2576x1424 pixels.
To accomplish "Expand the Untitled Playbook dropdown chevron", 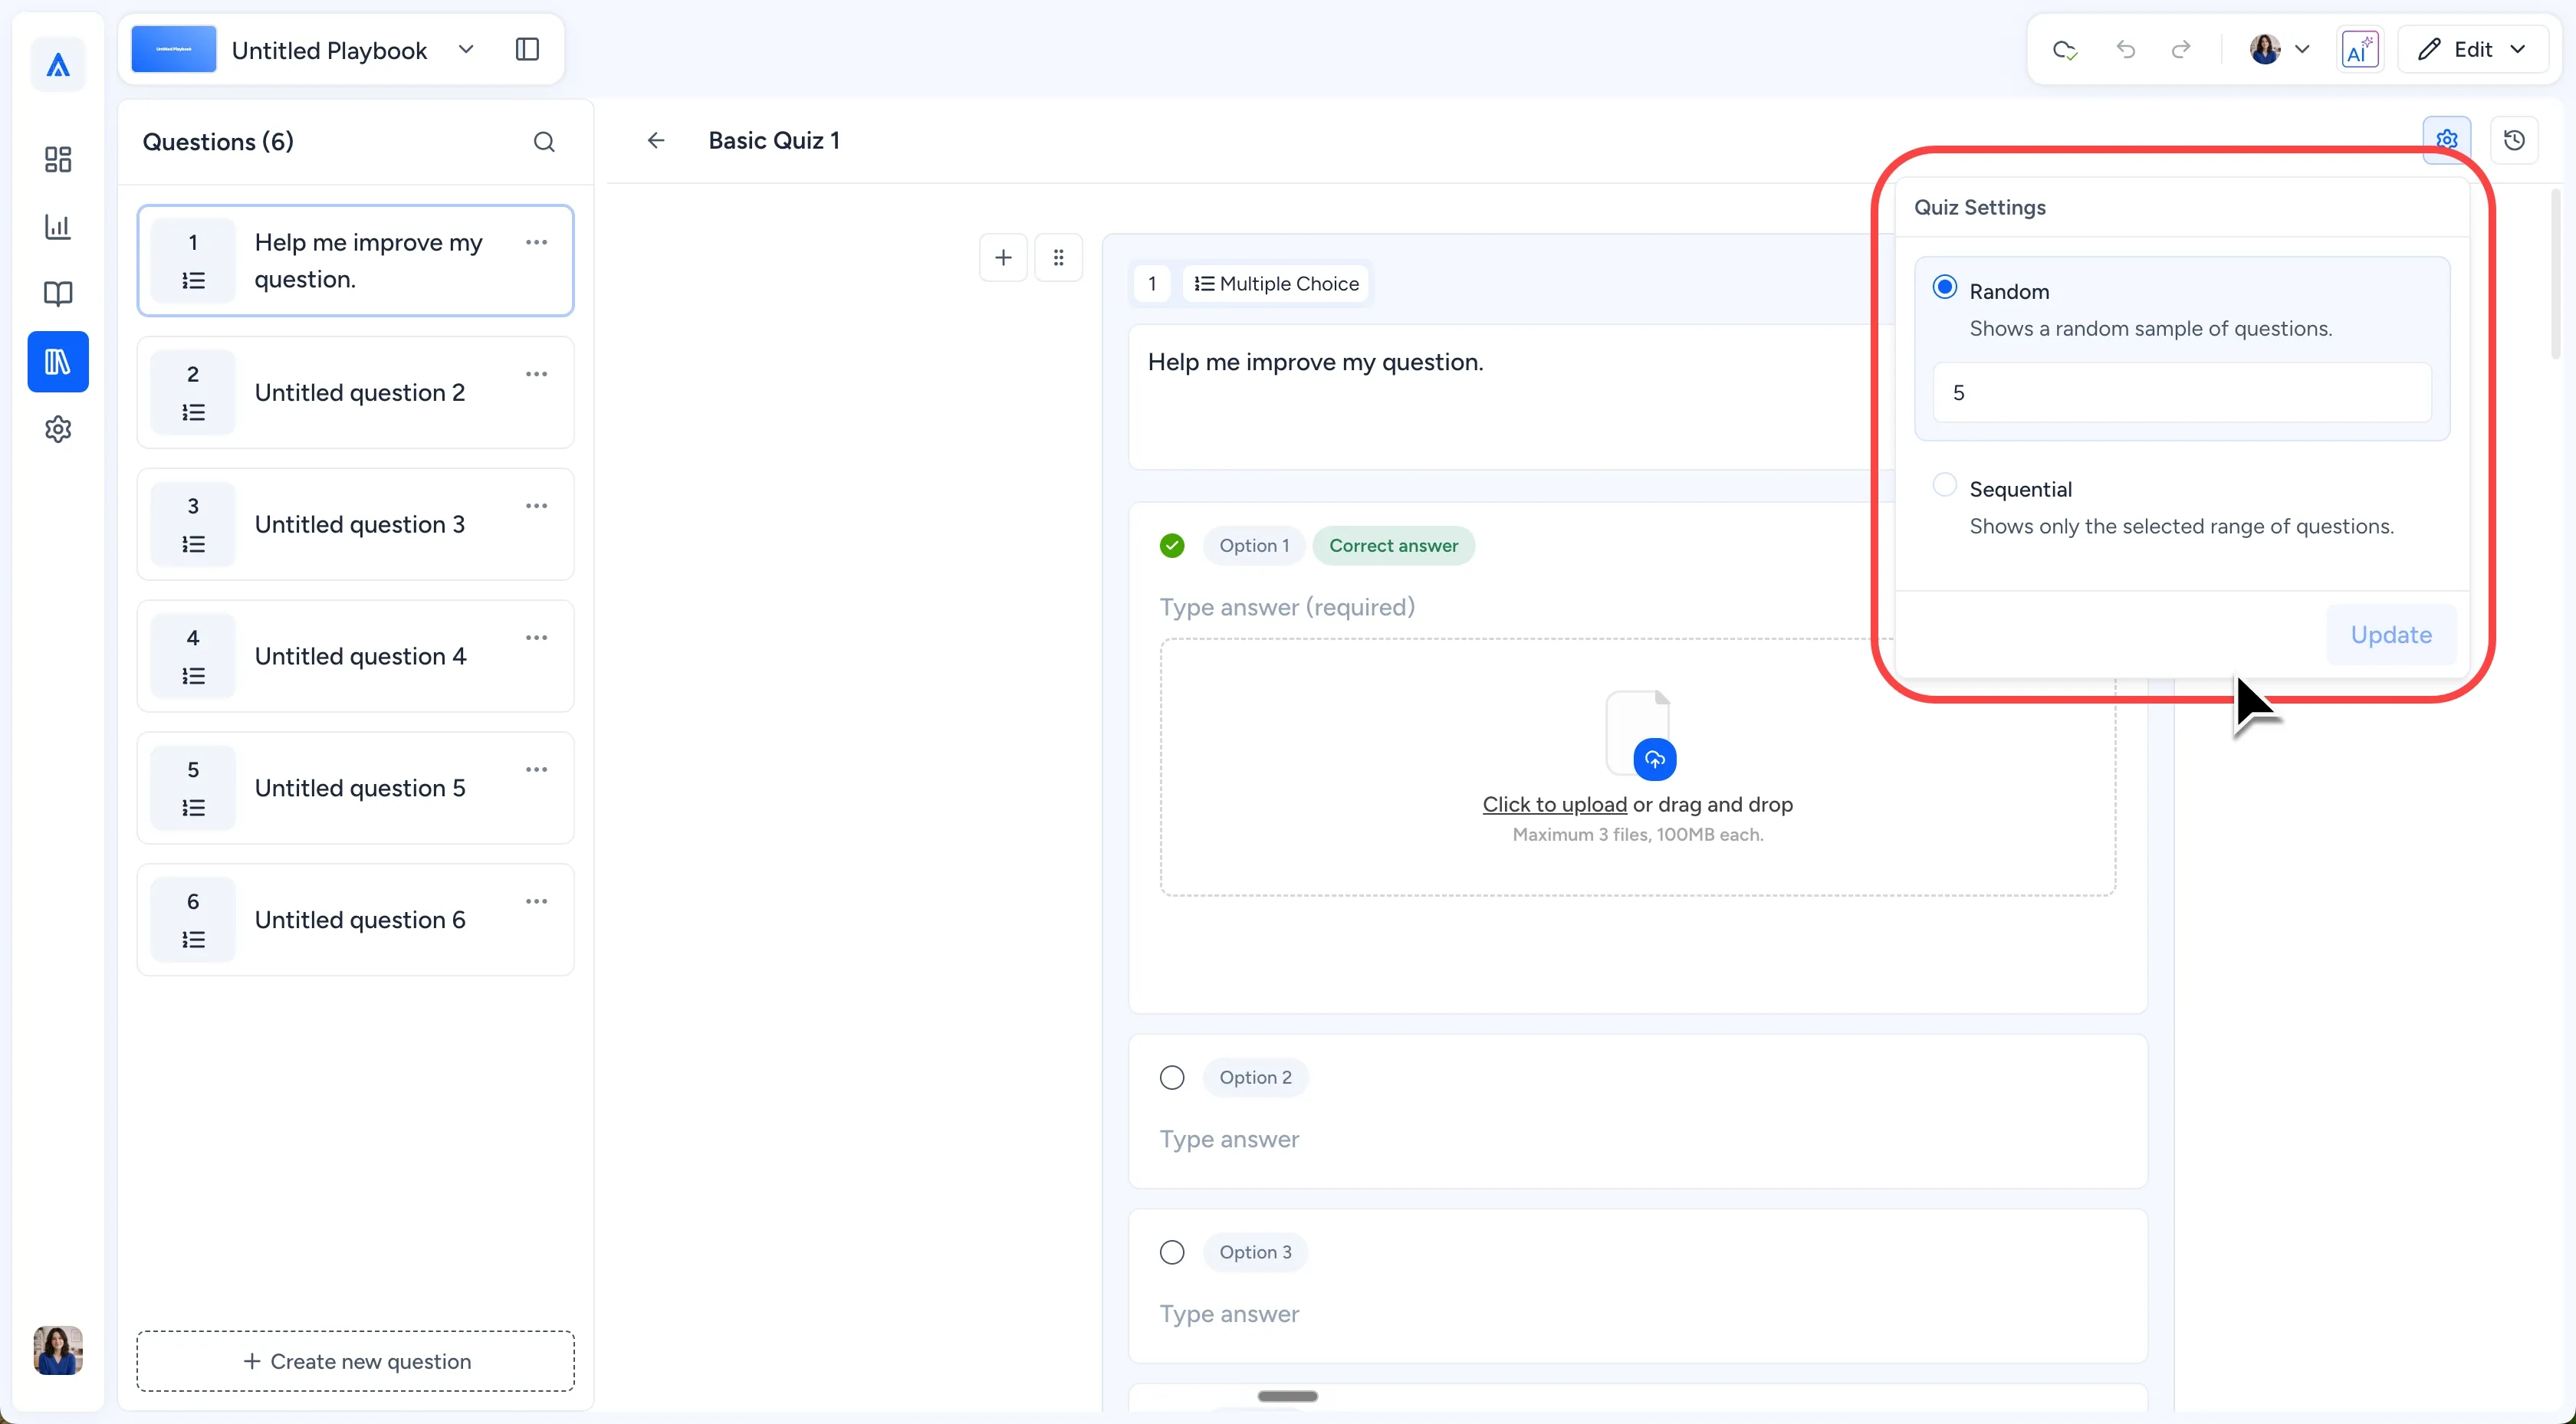I will [466, 50].
